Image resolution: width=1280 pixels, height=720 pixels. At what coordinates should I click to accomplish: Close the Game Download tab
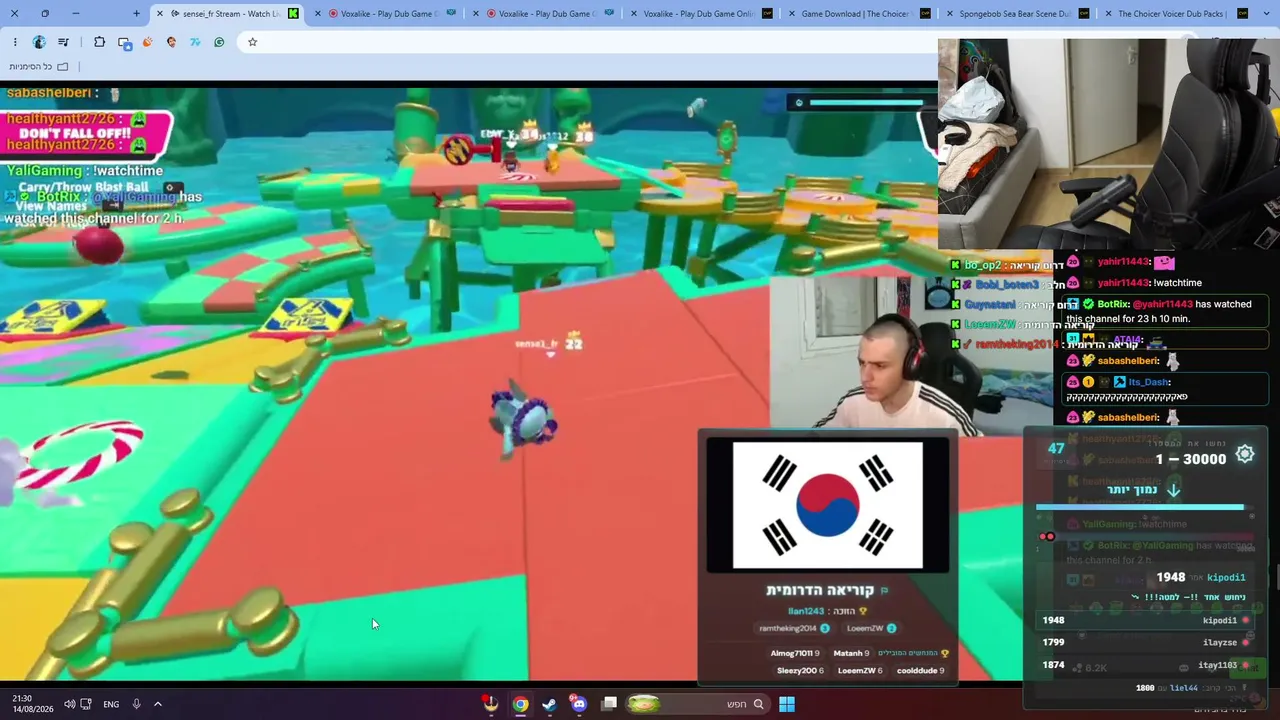point(791,14)
